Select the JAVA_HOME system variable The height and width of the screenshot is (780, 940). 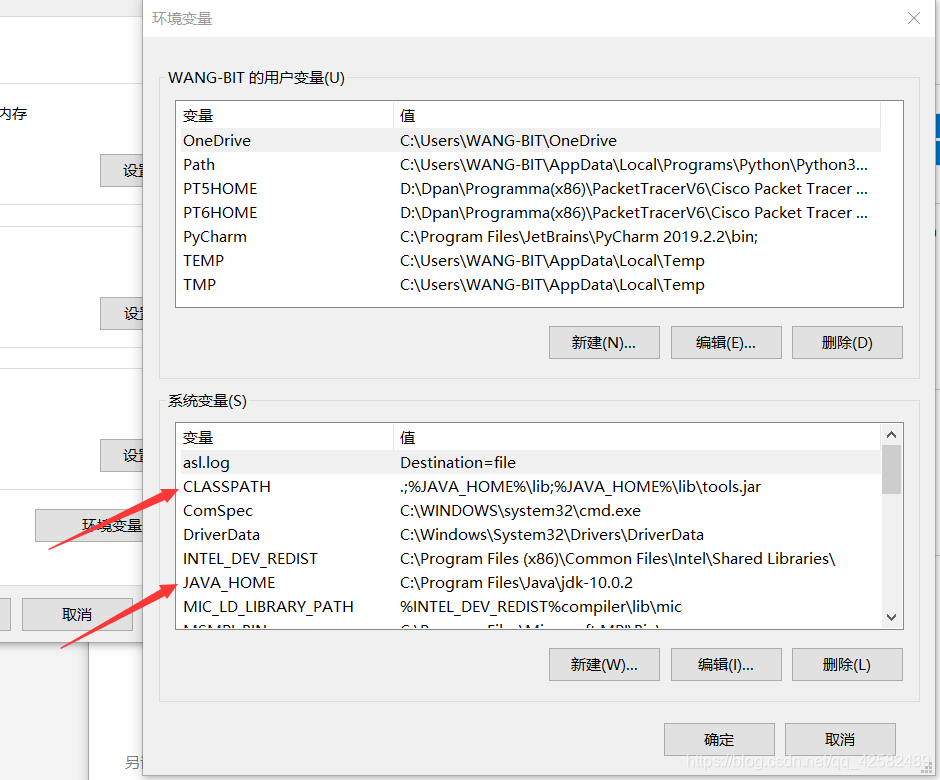tap(531, 582)
